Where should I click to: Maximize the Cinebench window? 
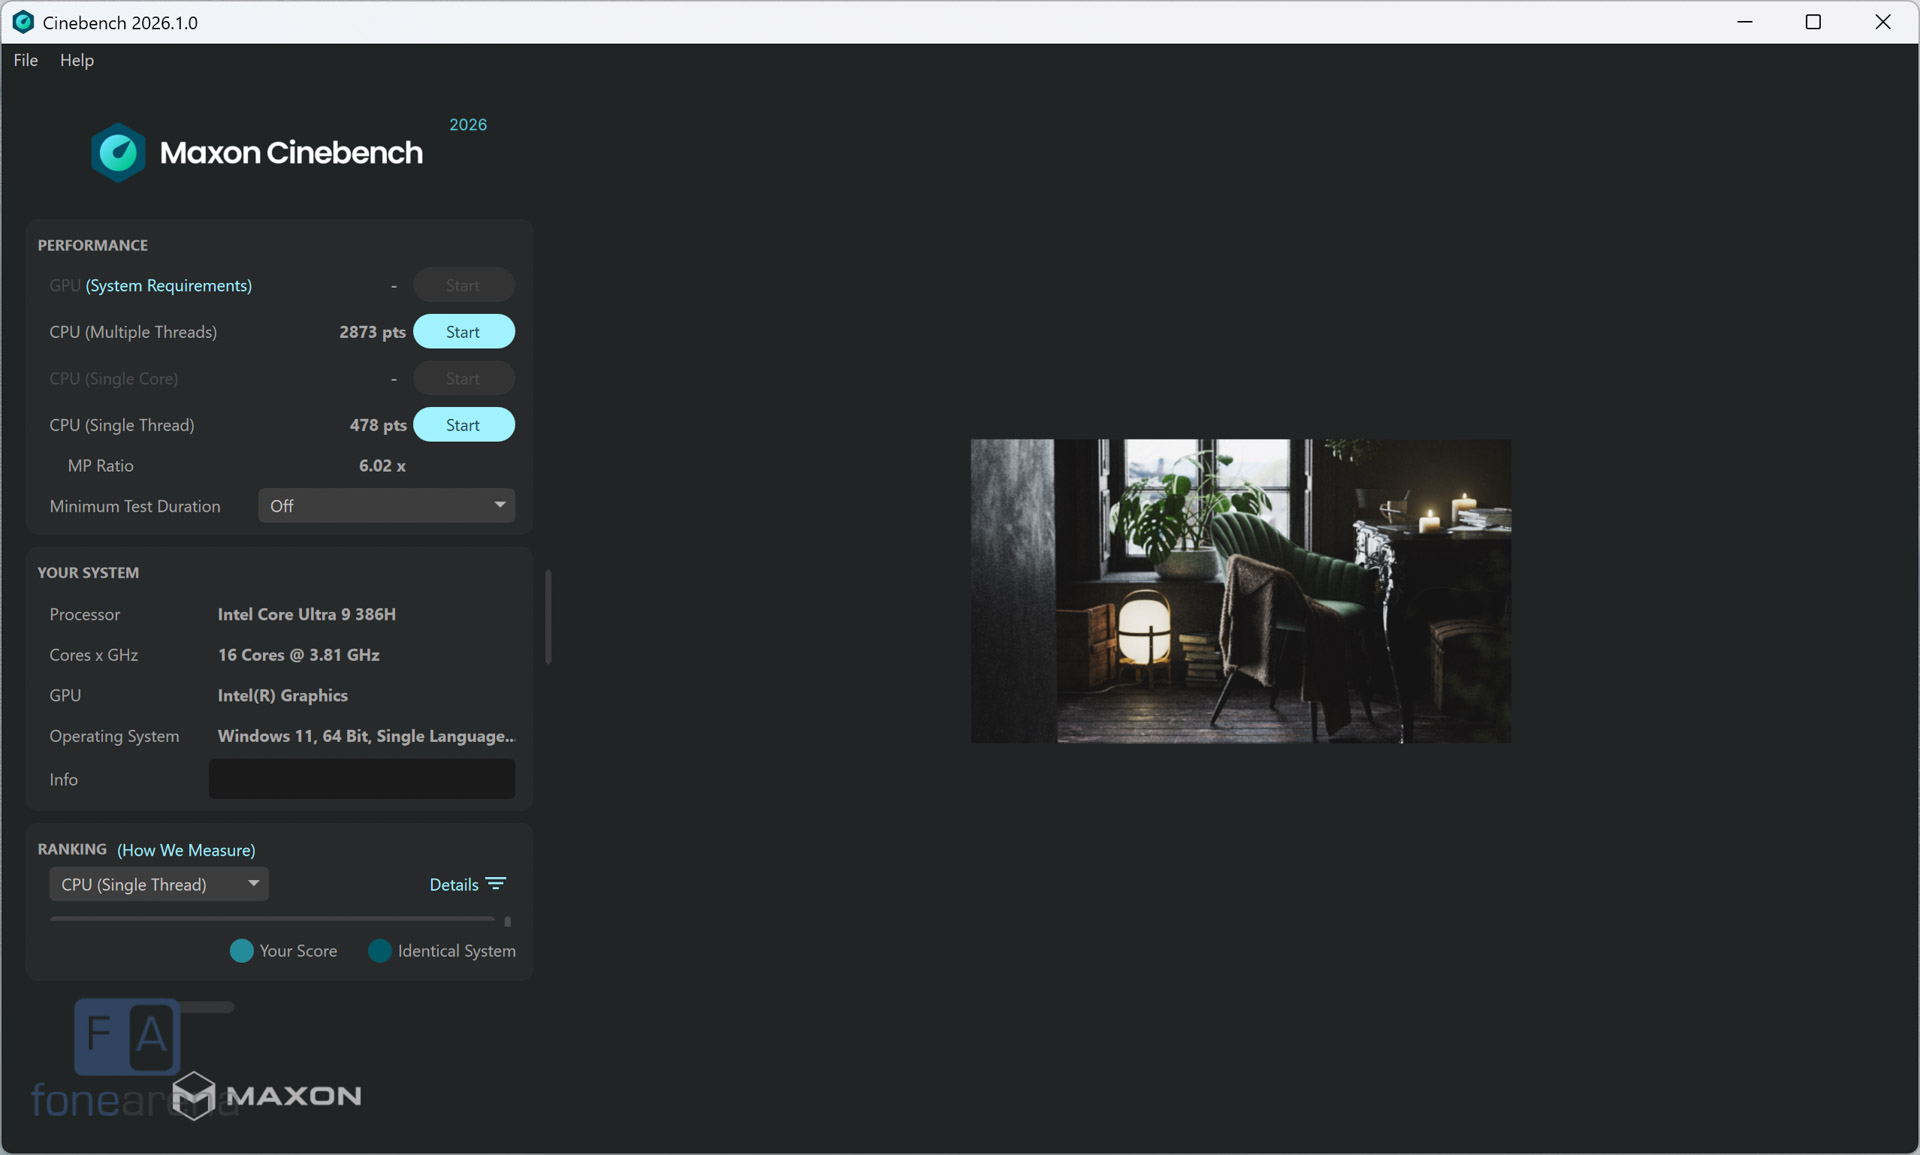click(x=1813, y=22)
